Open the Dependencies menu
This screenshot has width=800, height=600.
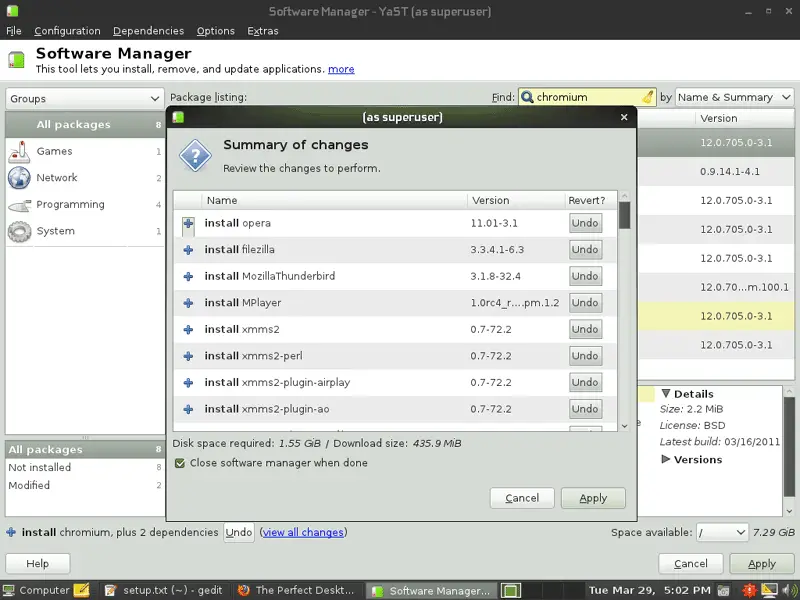click(x=148, y=31)
